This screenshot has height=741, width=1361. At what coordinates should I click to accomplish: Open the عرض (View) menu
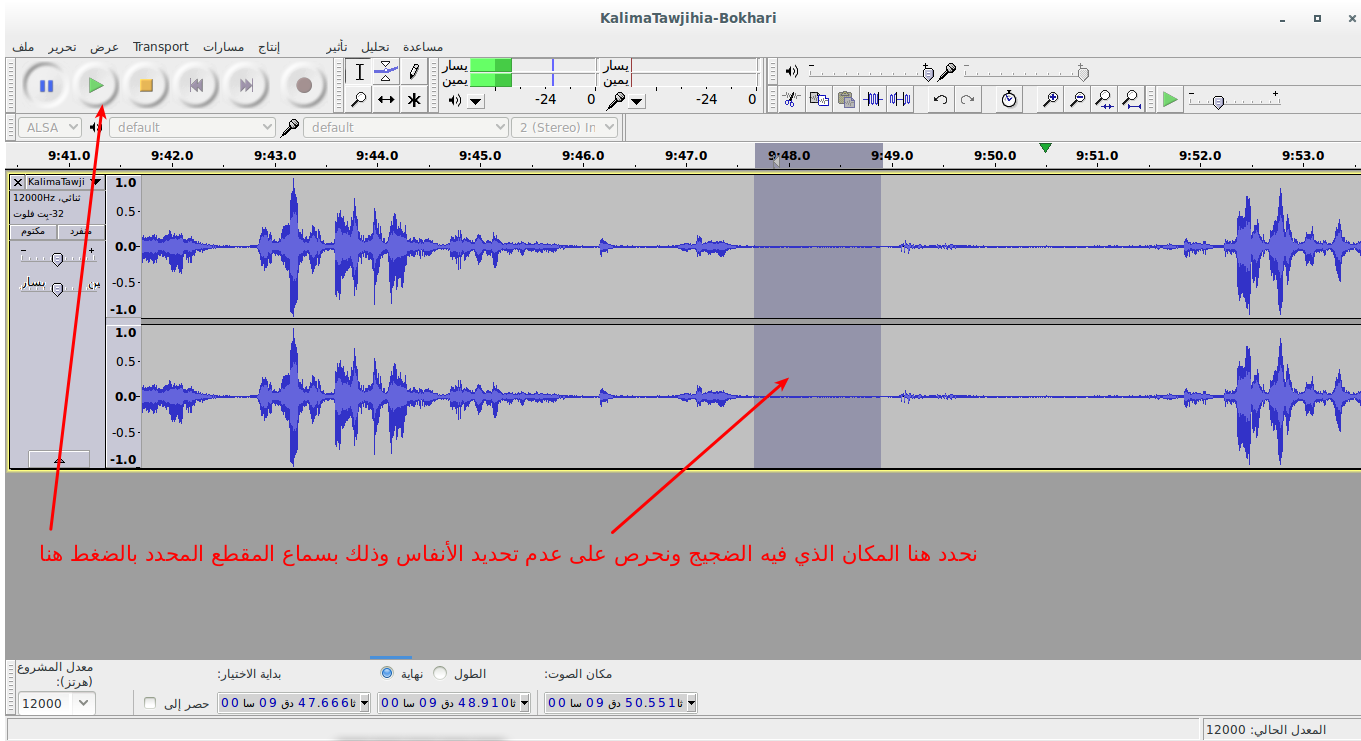[104, 47]
